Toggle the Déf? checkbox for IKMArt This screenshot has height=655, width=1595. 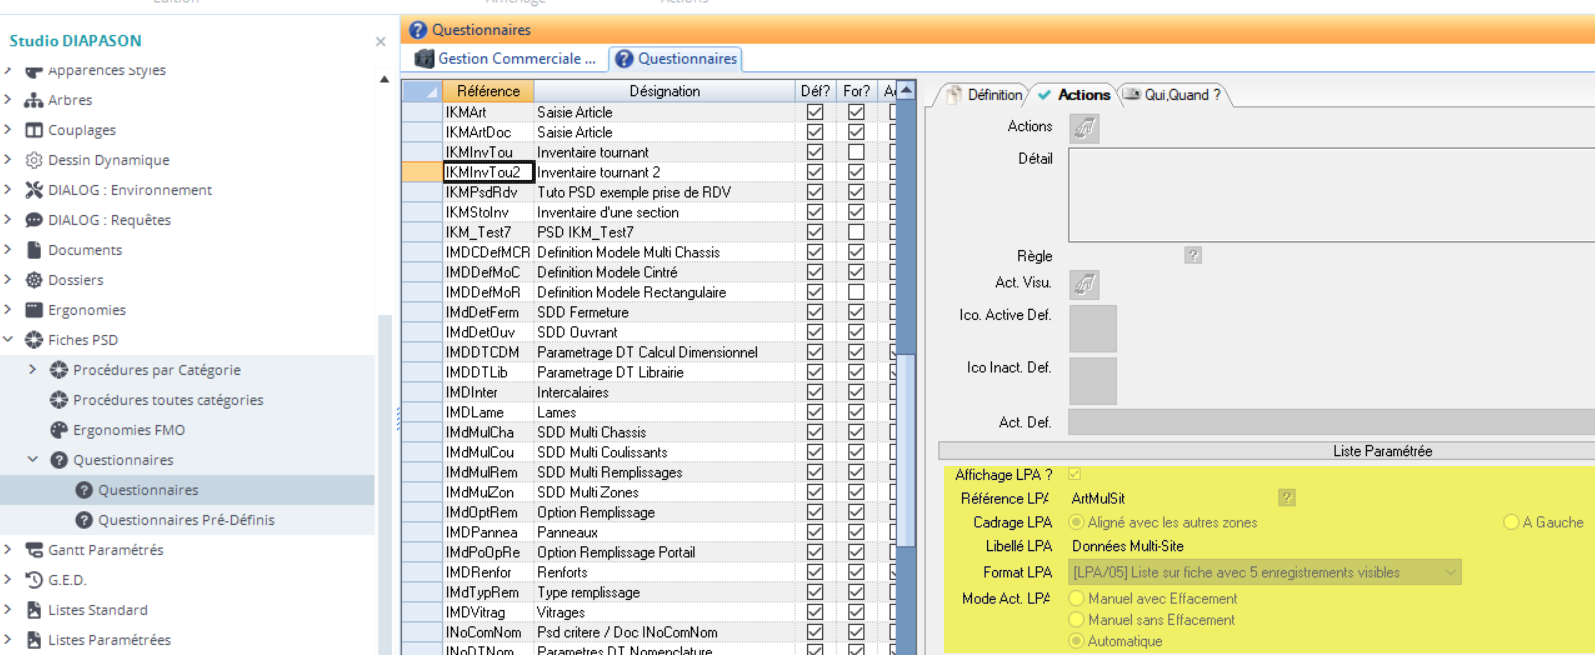(815, 112)
